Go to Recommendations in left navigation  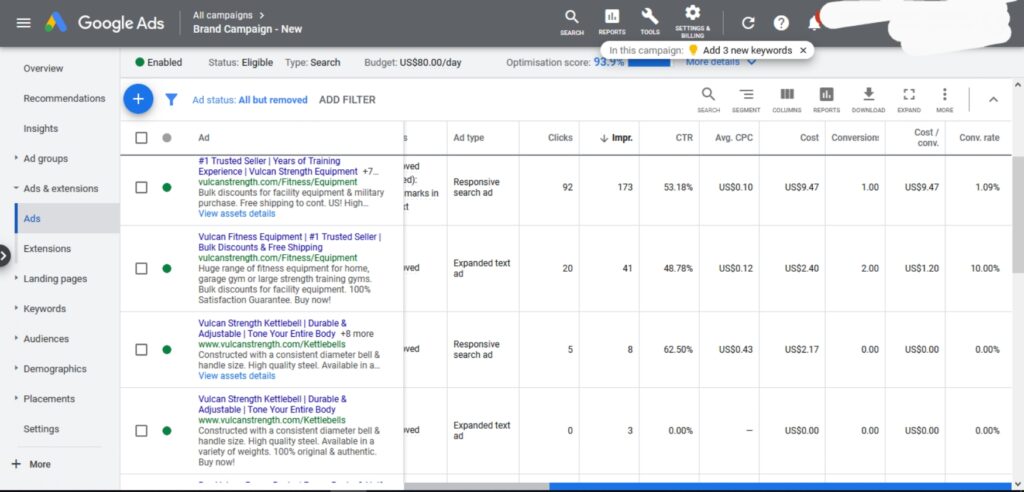(x=64, y=98)
